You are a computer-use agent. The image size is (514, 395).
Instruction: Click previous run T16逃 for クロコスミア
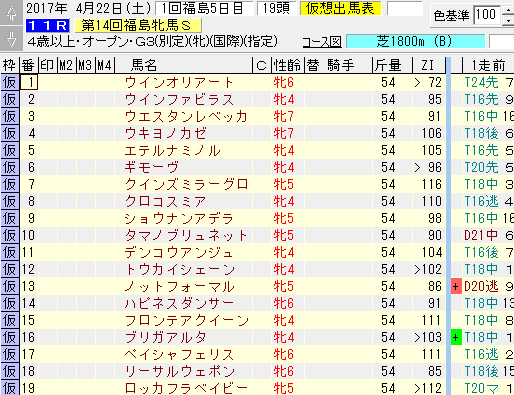coord(481,201)
